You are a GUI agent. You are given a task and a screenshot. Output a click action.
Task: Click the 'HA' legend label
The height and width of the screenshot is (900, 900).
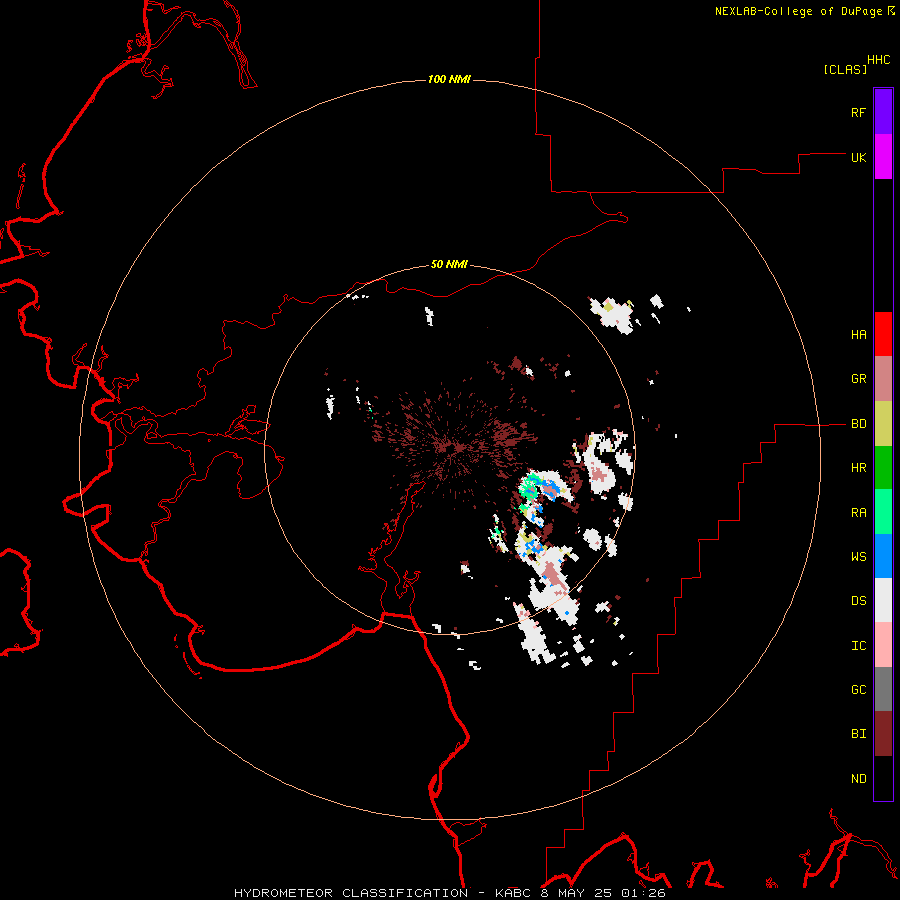(x=858, y=335)
